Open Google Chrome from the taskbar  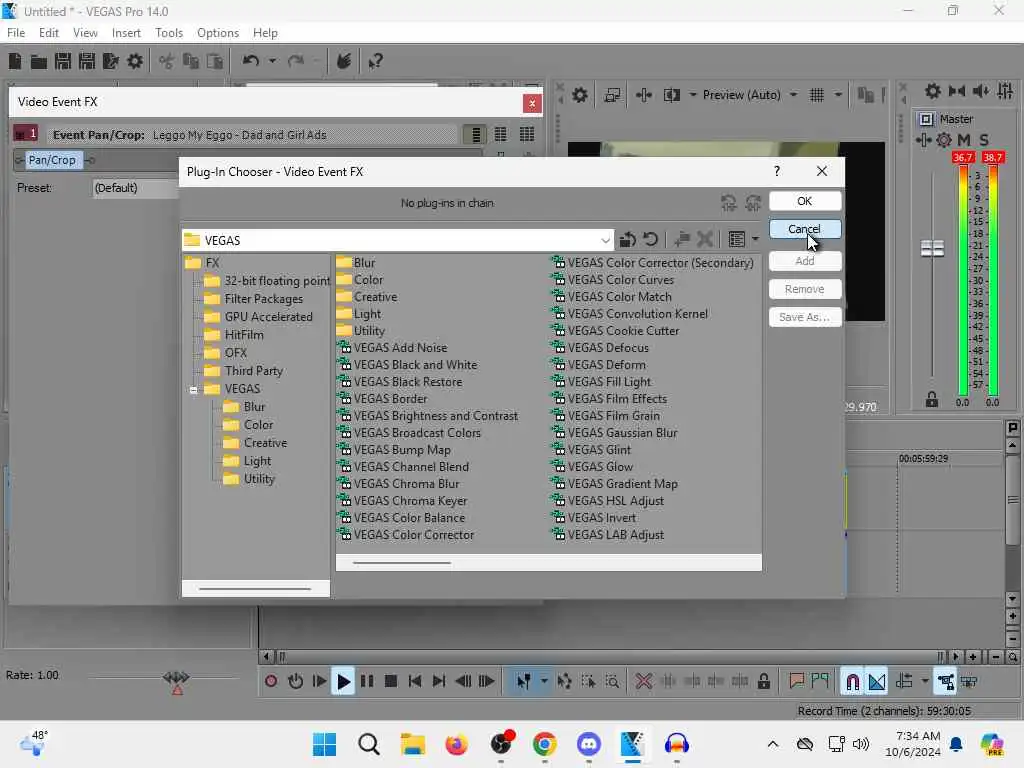(544, 744)
